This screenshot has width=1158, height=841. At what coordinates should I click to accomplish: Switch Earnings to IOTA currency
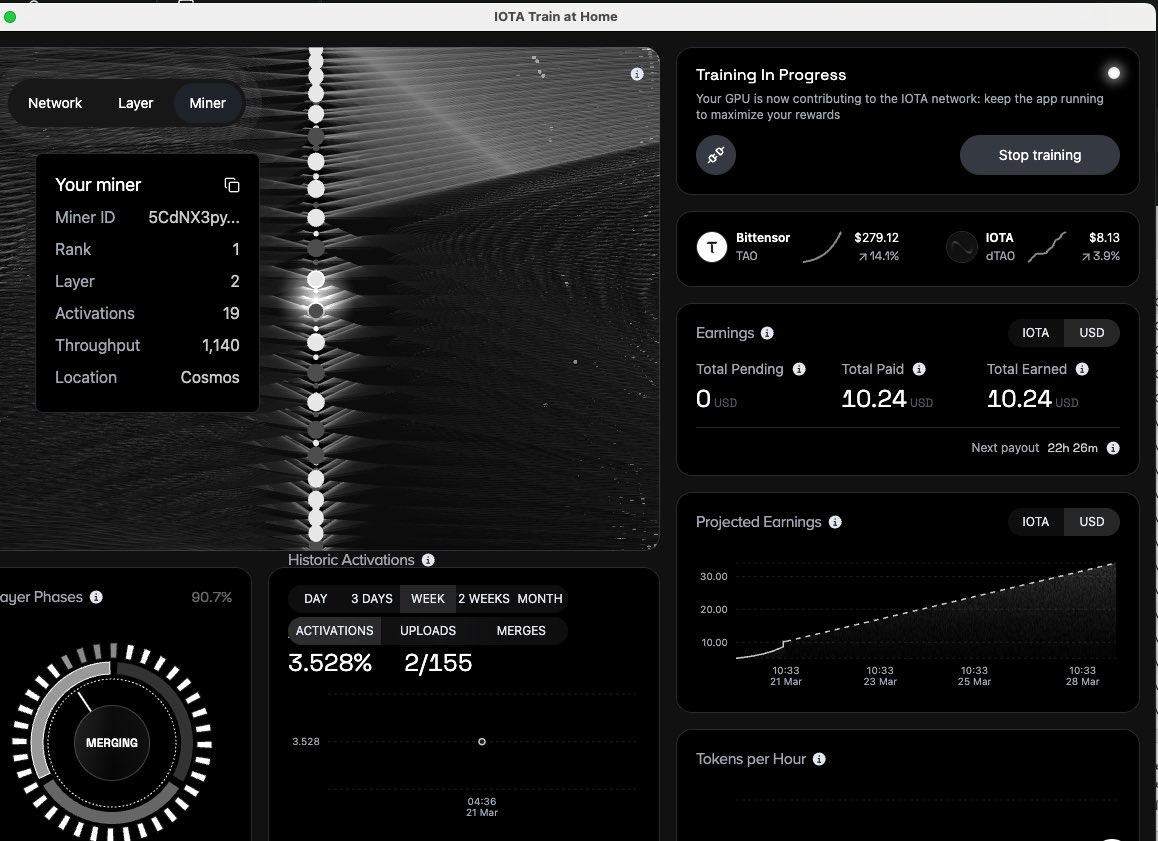1035,333
